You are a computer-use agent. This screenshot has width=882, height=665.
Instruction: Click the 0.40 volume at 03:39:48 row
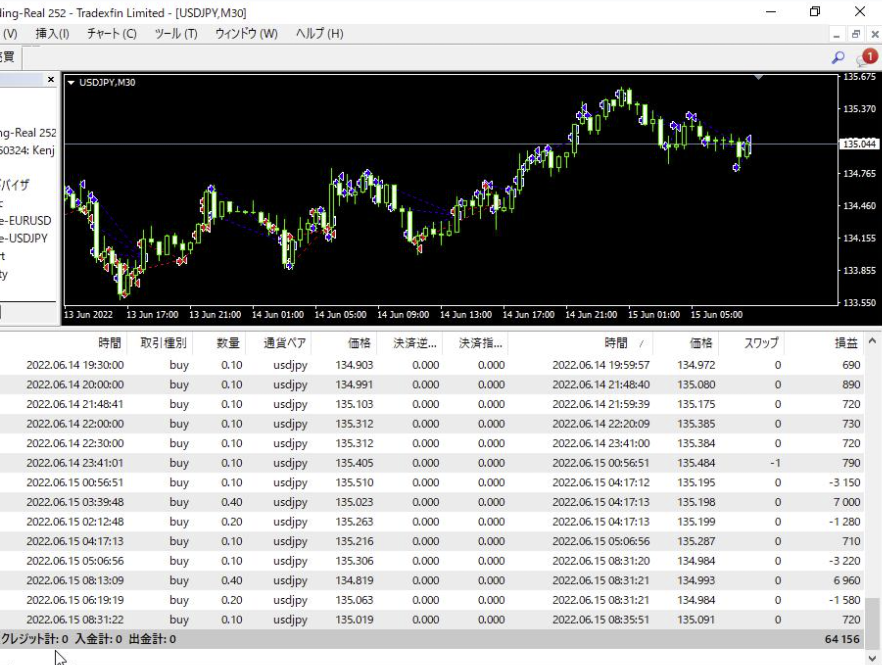pyautogui.click(x=232, y=502)
